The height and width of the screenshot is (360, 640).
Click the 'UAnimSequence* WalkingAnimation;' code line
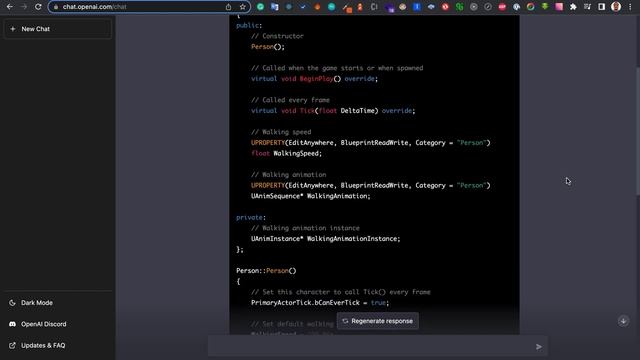(x=311, y=196)
